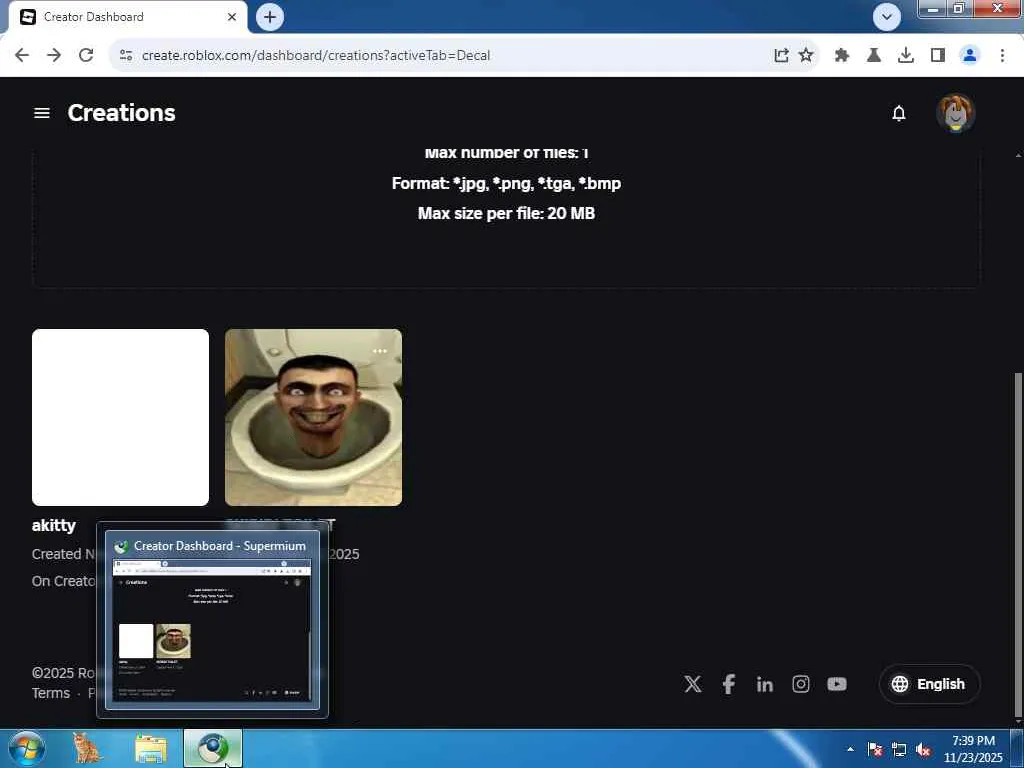
Task: Close the Creator Dashboard tab
Action: (x=232, y=17)
